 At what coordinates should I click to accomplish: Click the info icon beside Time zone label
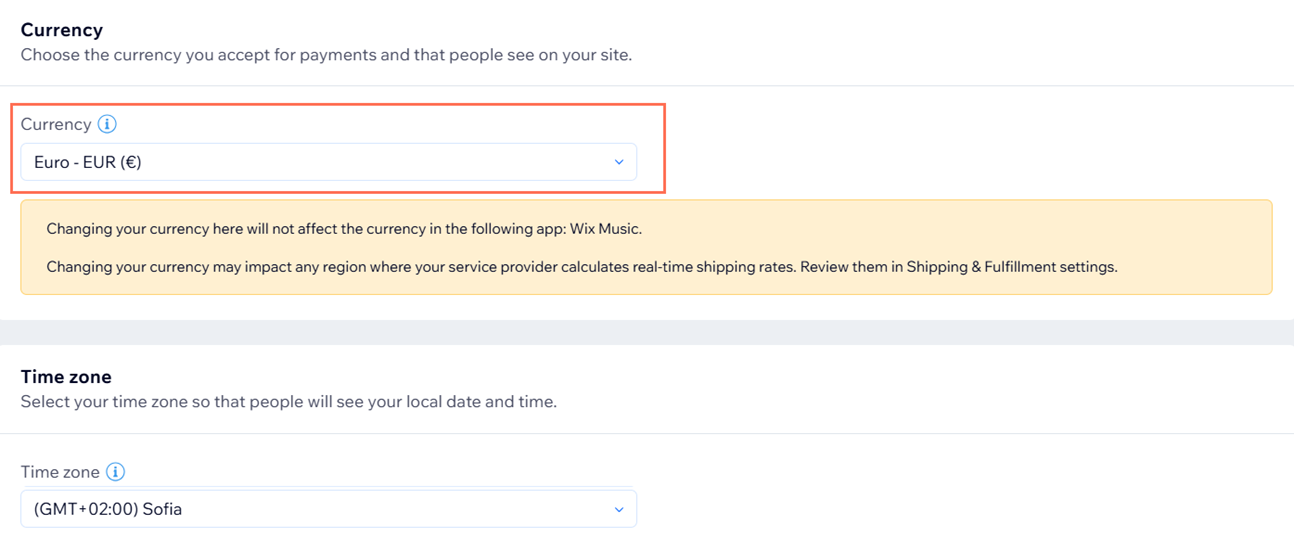116,472
